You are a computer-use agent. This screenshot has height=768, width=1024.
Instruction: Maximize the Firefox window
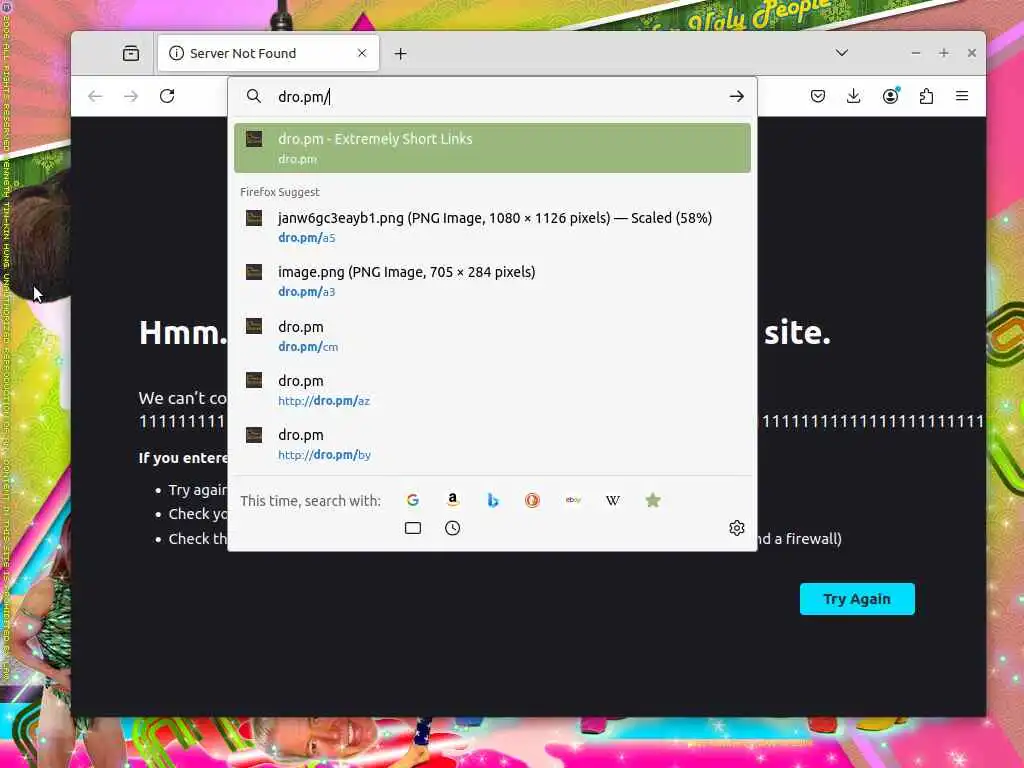coord(944,53)
